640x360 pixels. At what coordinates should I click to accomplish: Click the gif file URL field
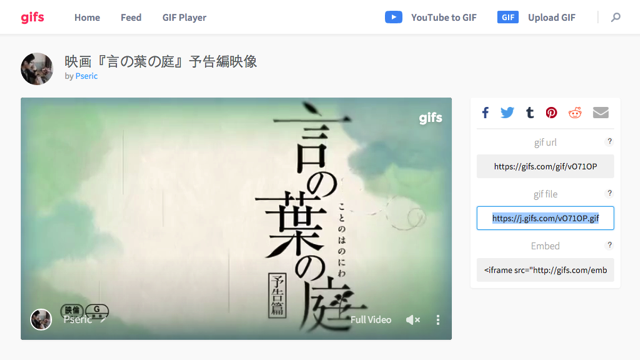pos(545,218)
